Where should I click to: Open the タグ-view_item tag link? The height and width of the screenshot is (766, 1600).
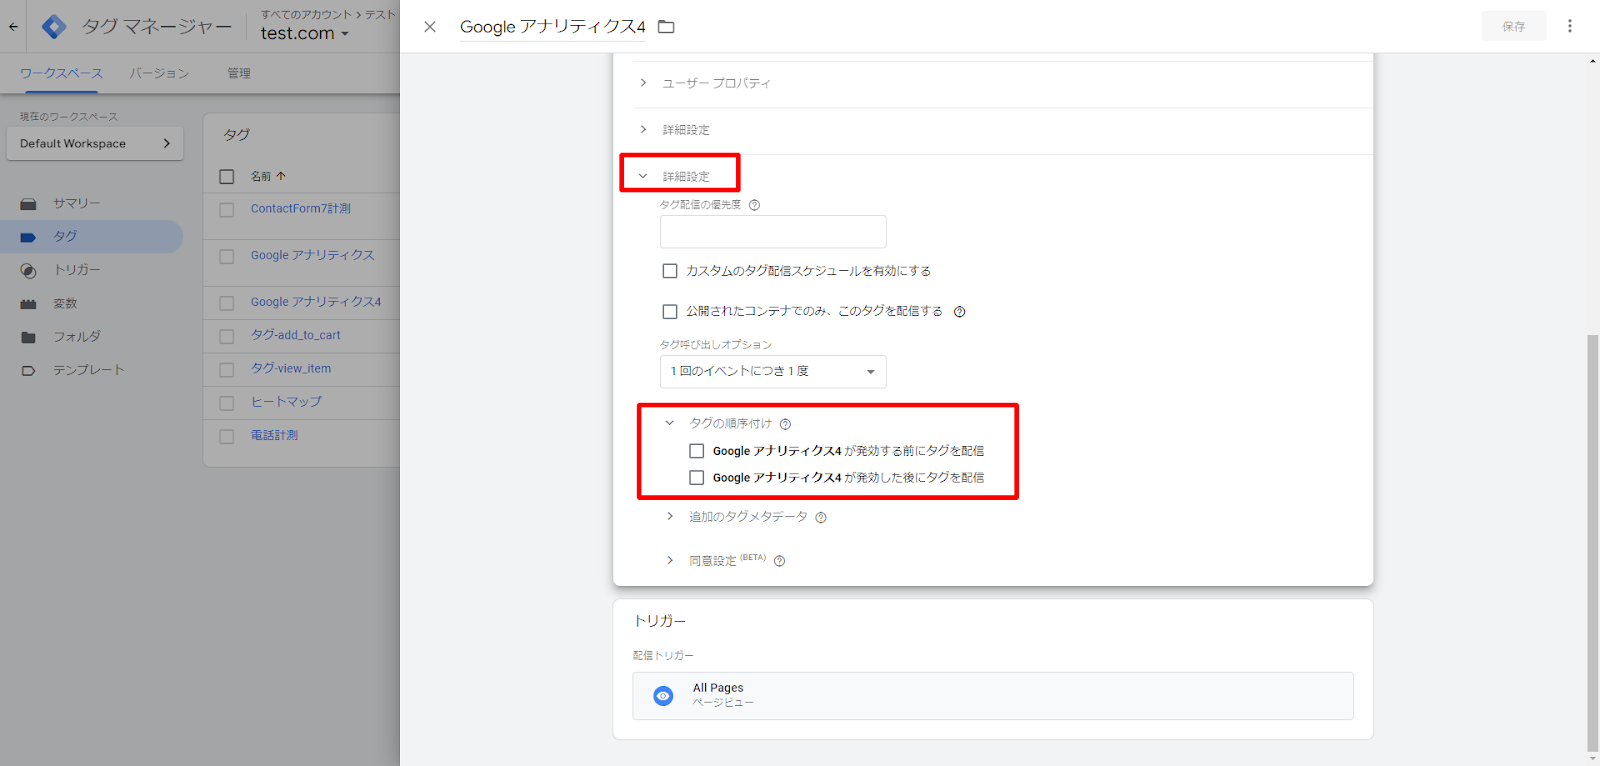tap(291, 369)
